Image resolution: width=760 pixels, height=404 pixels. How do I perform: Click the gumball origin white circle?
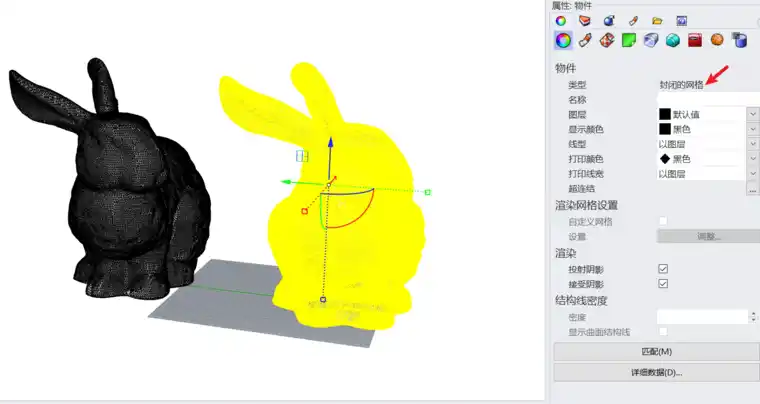(329, 185)
